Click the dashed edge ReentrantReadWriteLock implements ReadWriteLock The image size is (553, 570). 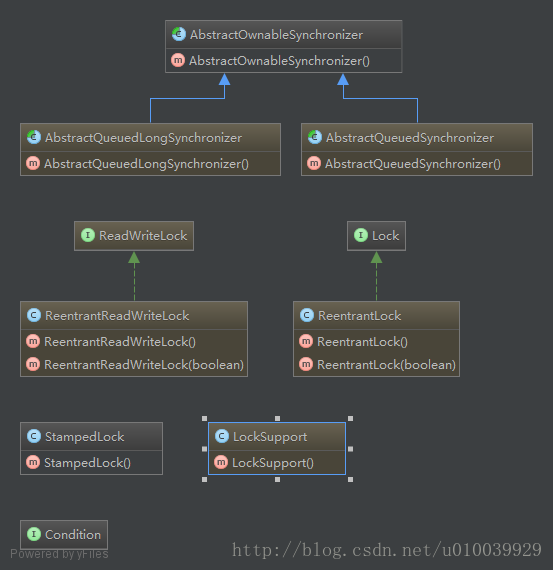click(x=134, y=276)
